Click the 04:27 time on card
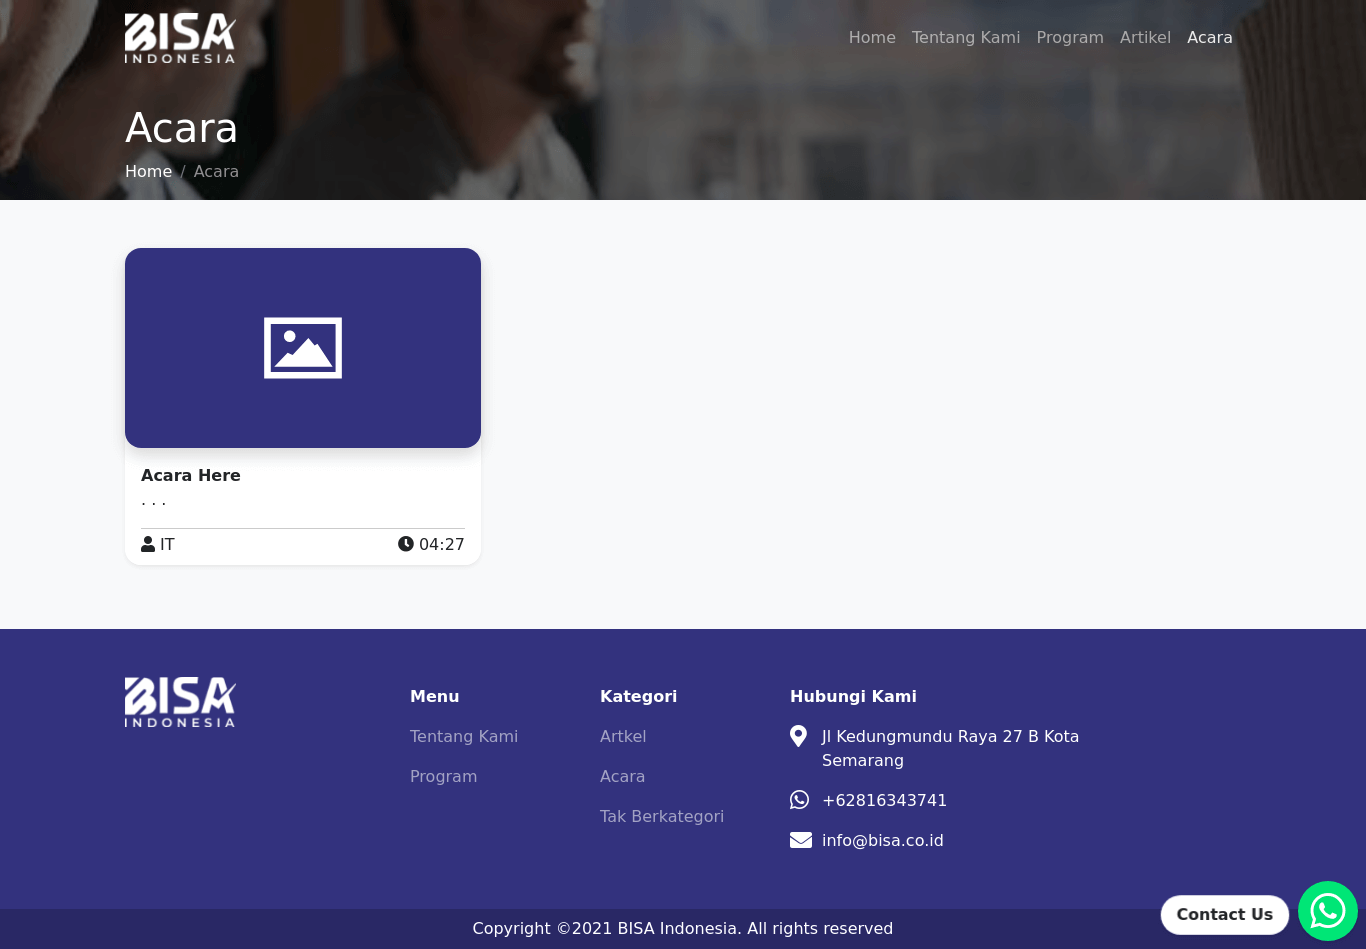The height and width of the screenshot is (949, 1366). click(442, 544)
